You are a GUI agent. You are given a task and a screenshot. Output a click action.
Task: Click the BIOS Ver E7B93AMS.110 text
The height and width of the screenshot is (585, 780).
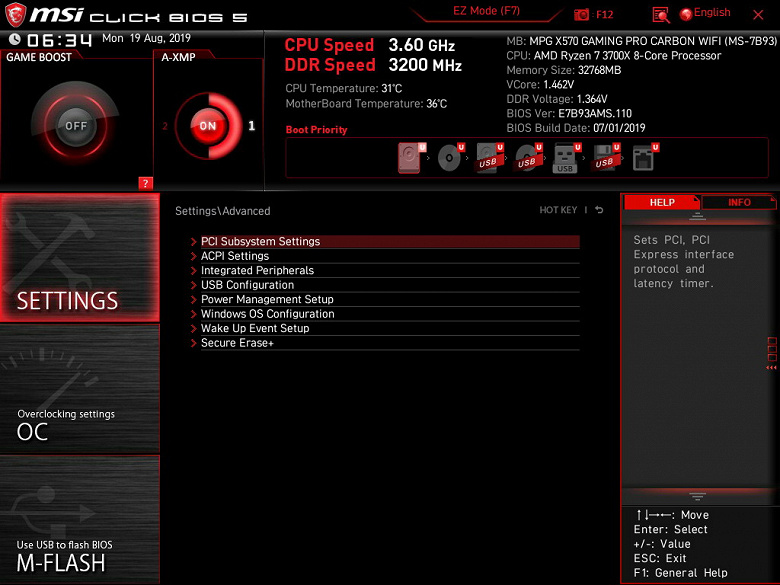(569, 113)
